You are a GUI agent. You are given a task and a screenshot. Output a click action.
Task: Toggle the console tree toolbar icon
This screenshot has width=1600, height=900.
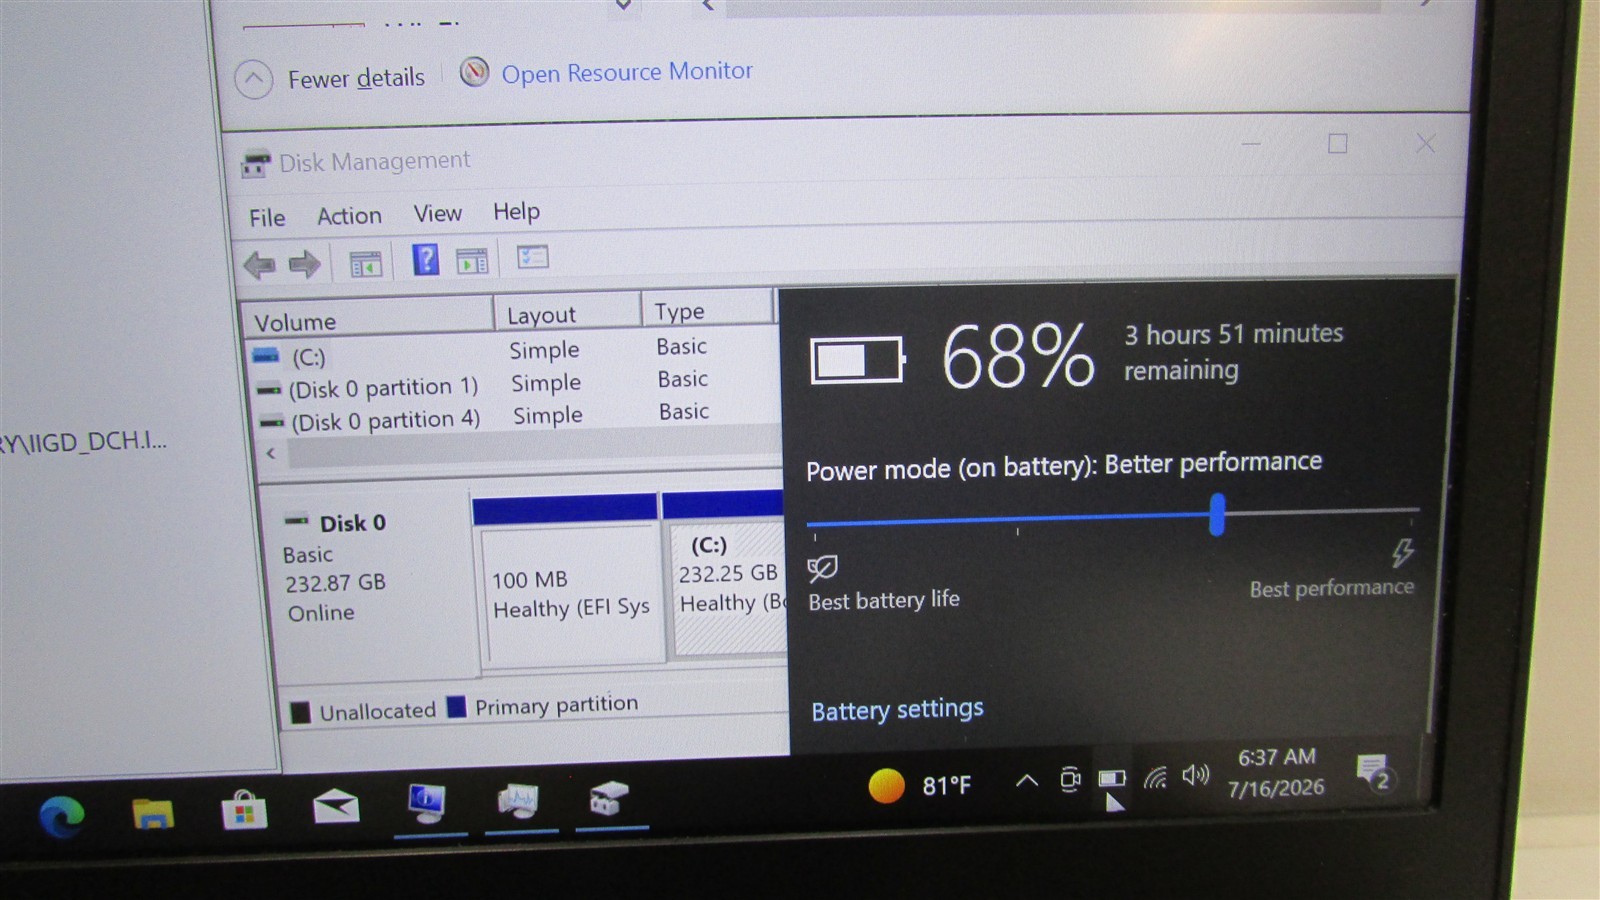(x=365, y=264)
